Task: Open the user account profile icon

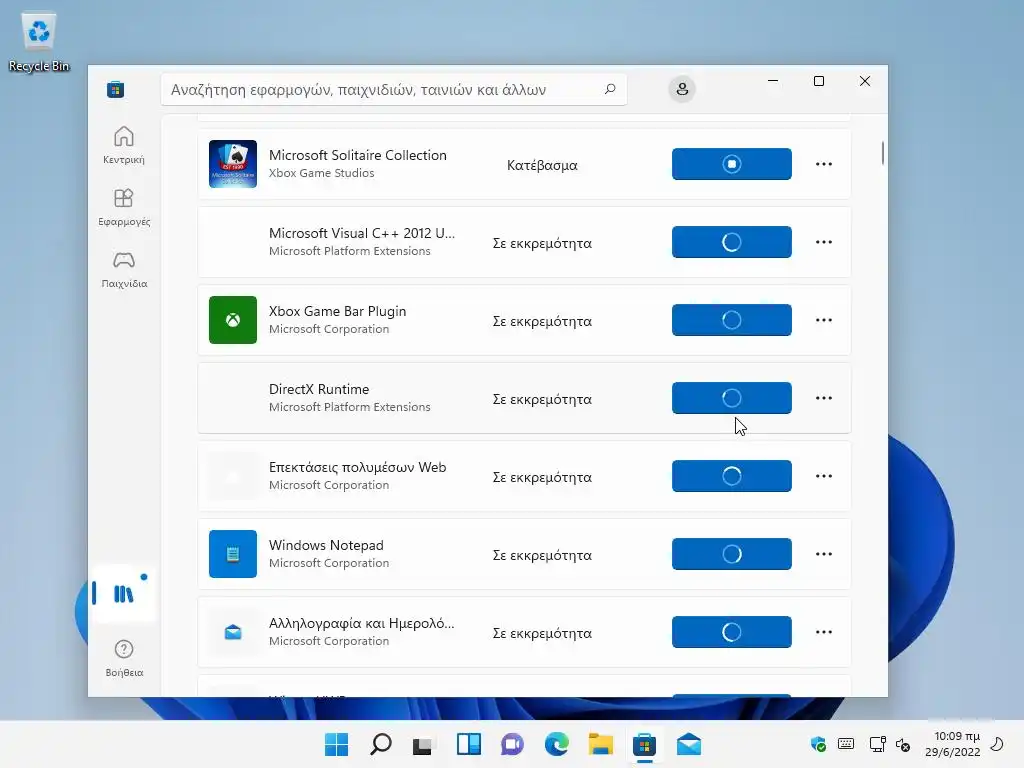Action: (x=682, y=89)
